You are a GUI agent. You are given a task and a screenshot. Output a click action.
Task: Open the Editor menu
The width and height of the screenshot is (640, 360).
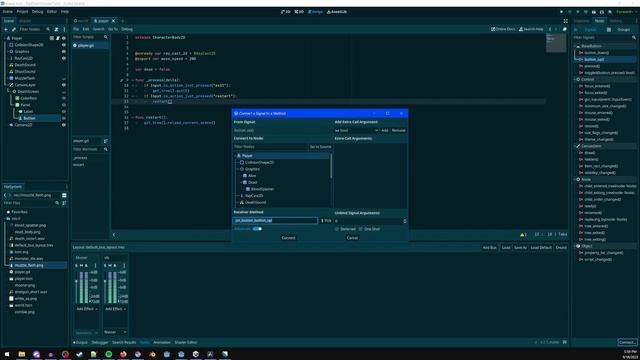[52, 12]
